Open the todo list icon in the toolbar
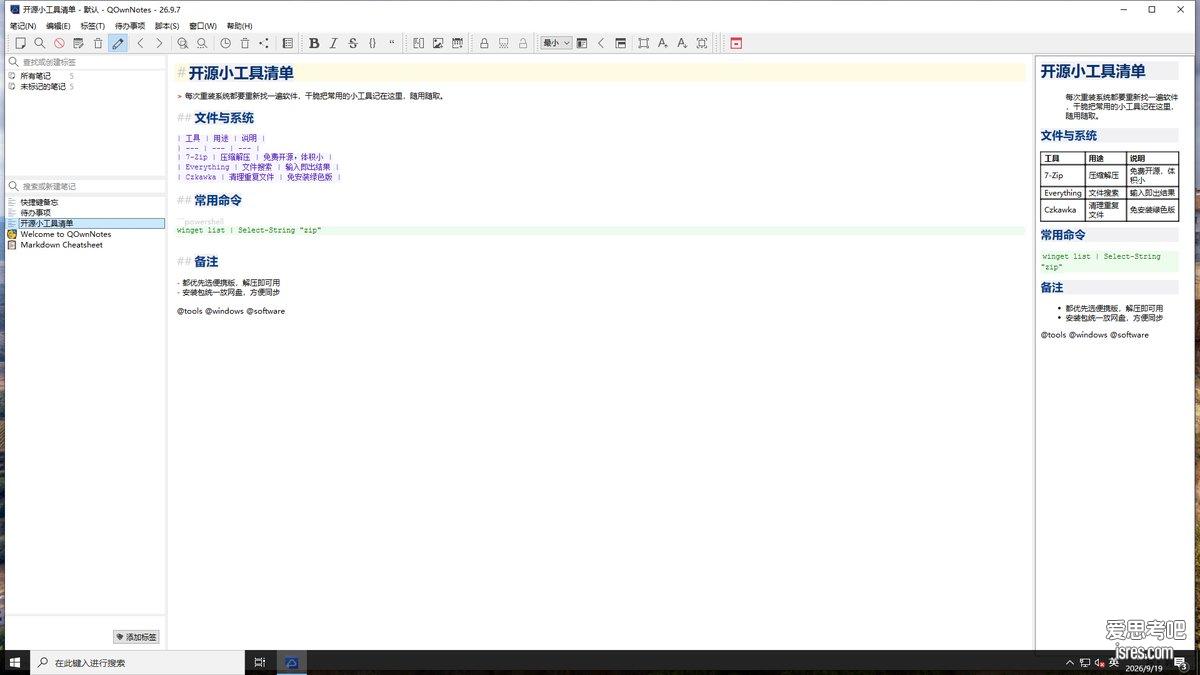The width and height of the screenshot is (1200, 675). point(288,43)
